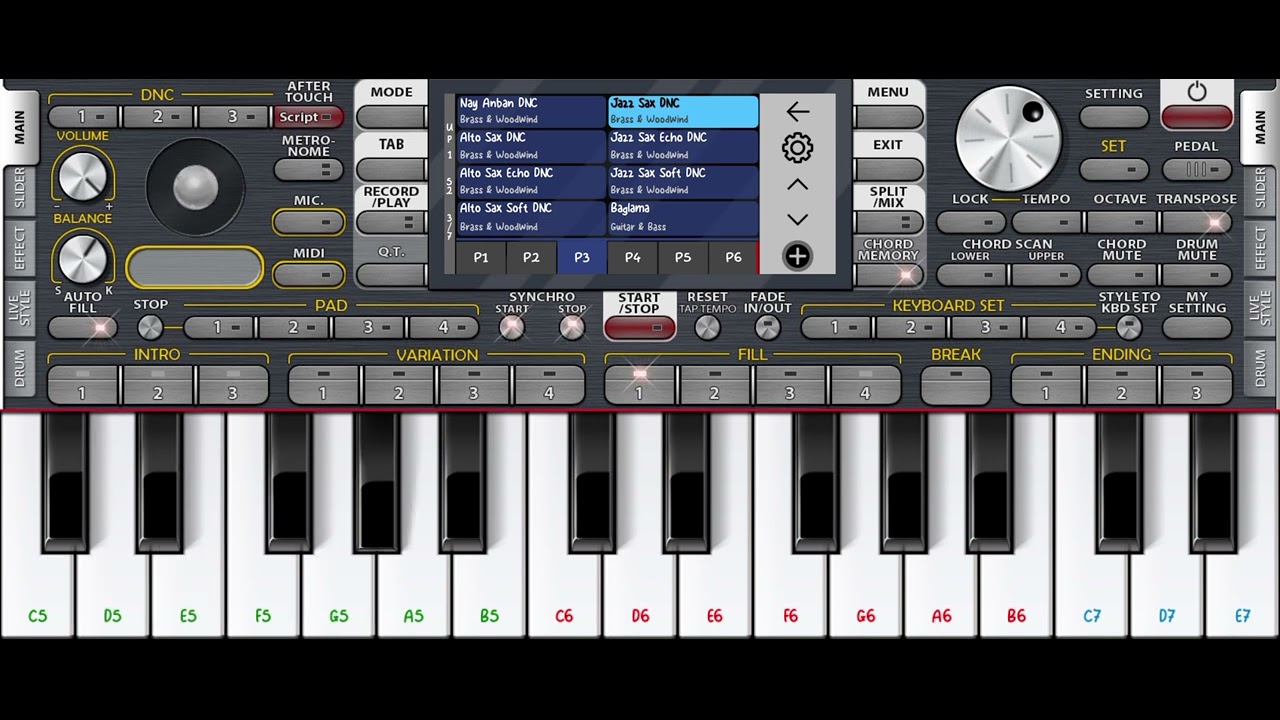Click the up arrow in sound list
The width and height of the screenshot is (1280, 720).
pos(797,185)
